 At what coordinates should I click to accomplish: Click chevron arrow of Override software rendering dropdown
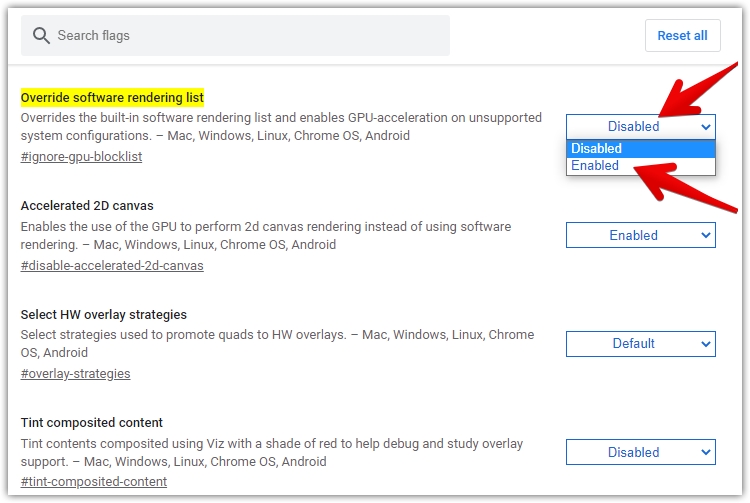[706, 127]
